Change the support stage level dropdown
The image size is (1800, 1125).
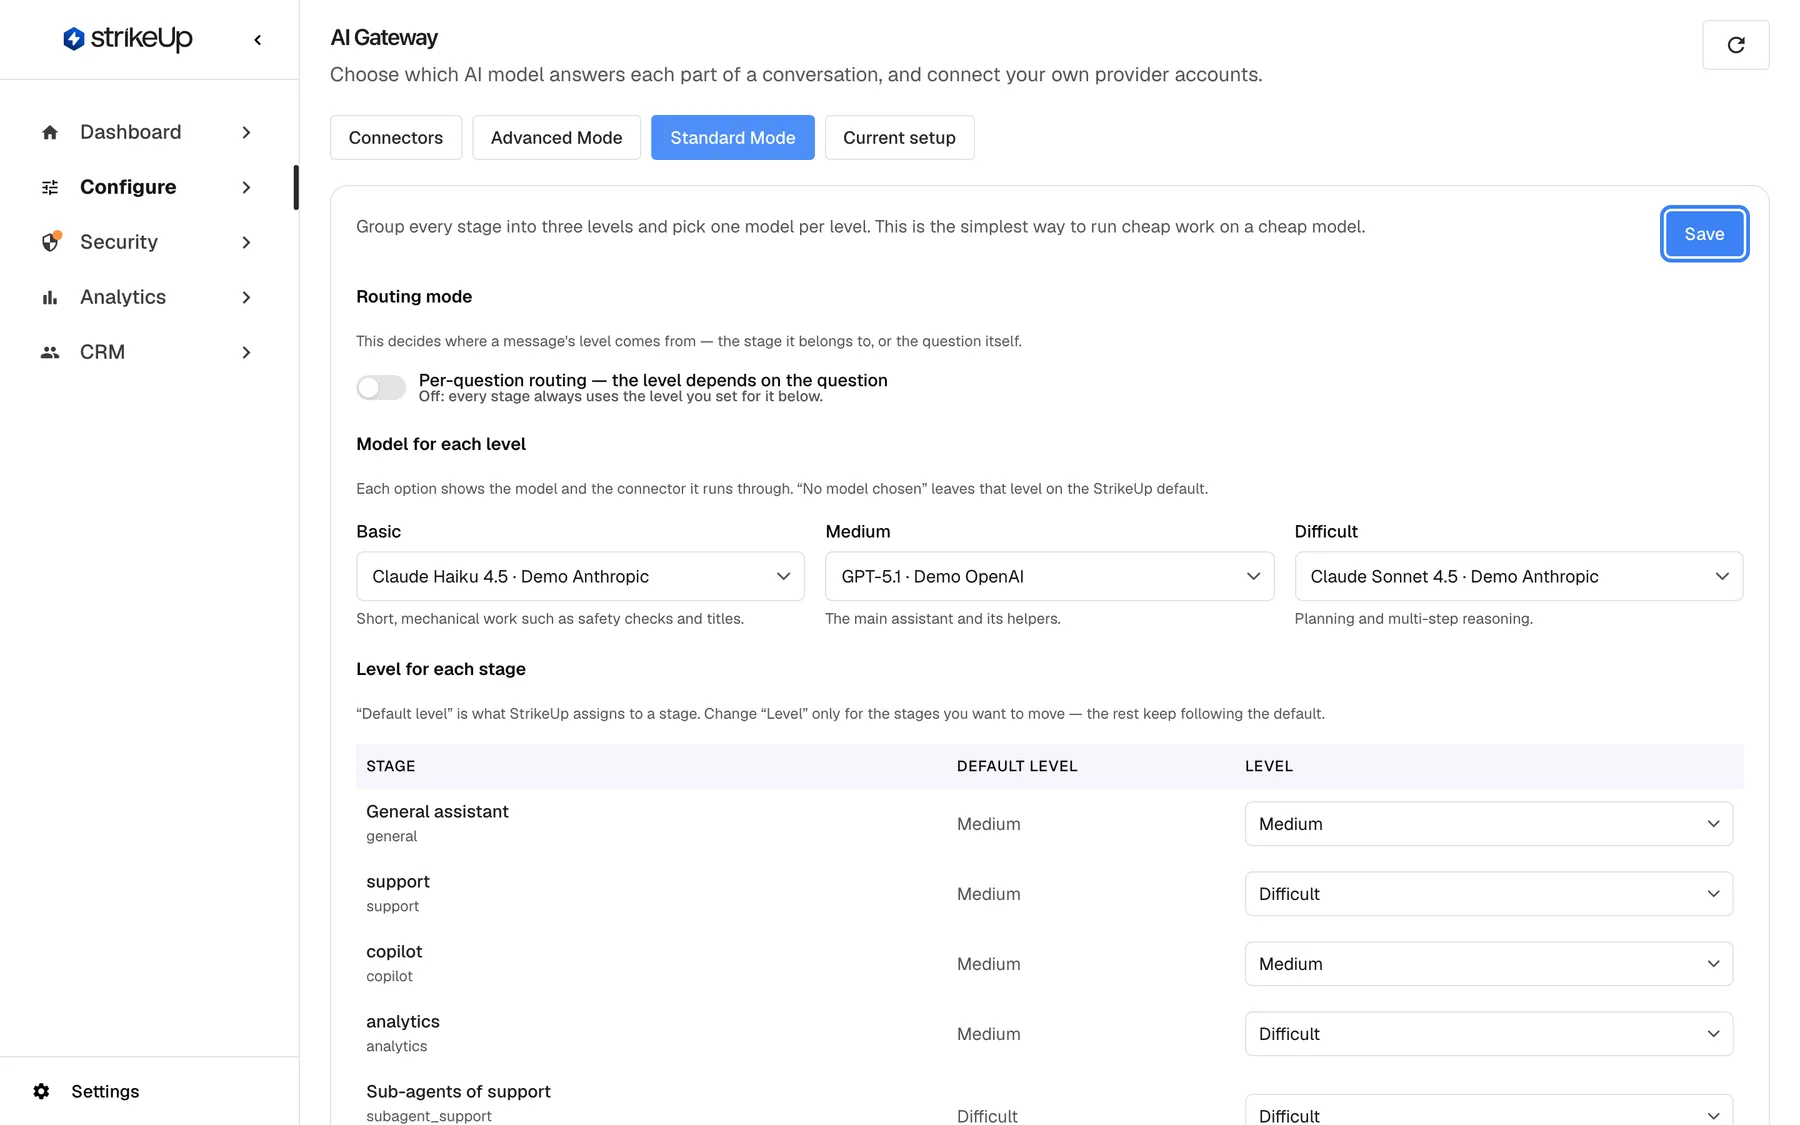pos(1488,894)
